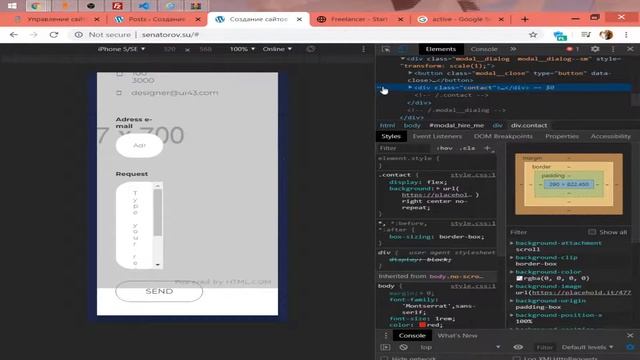Open device toolbar more options menu

point(364,49)
